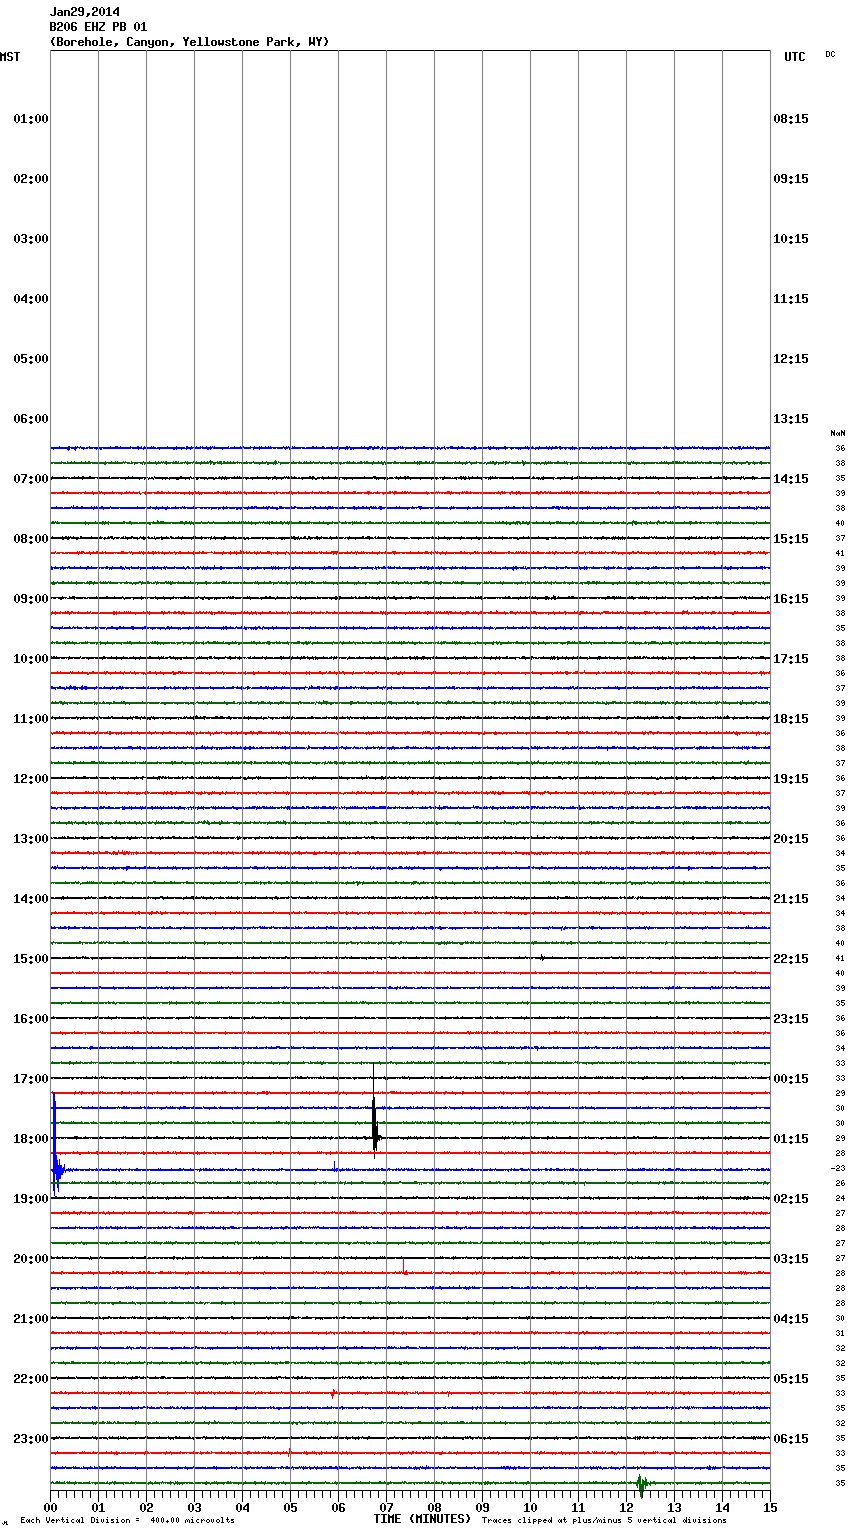The height and width of the screenshot is (1534, 850).
Task: Click the MST hour label 05:00
Action: click(x=31, y=359)
